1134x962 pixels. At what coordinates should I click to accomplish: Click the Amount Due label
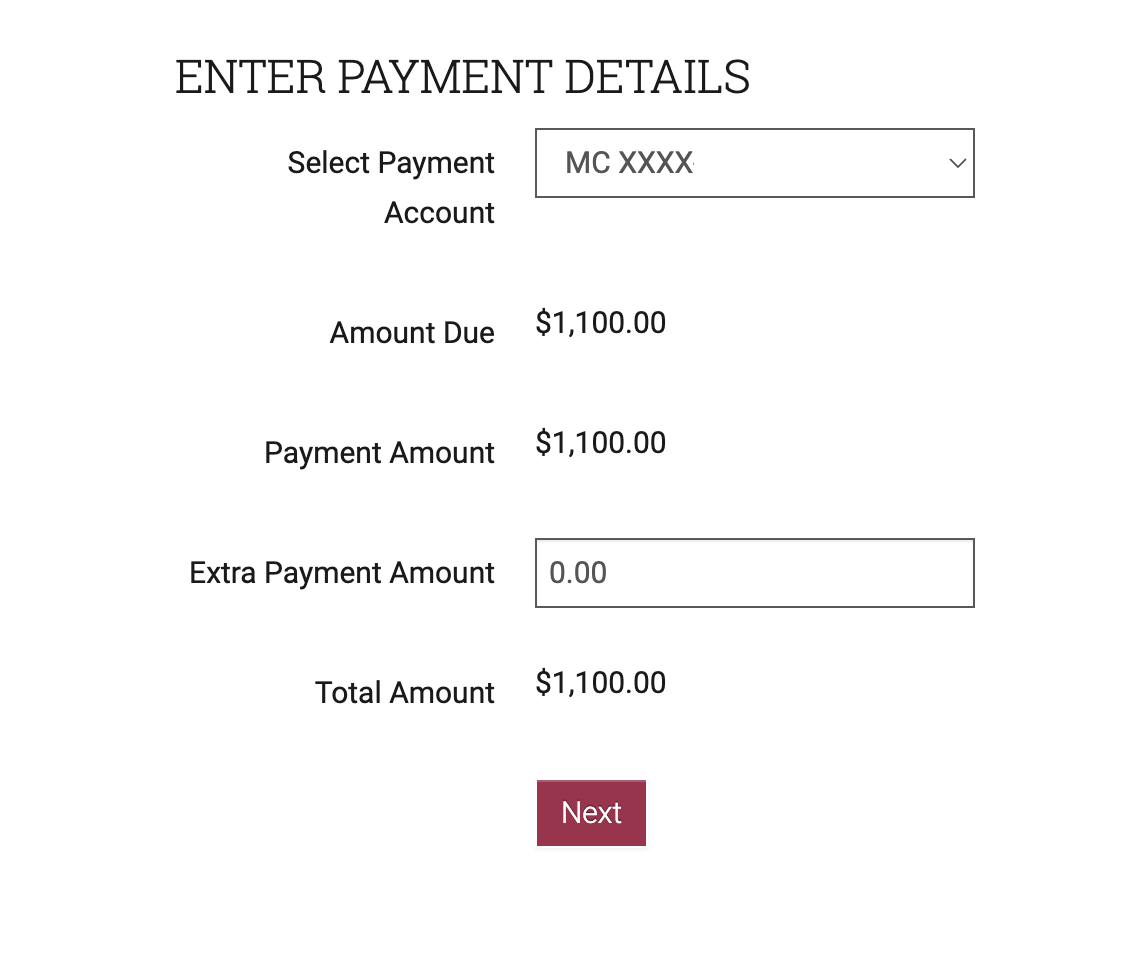(x=412, y=333)
